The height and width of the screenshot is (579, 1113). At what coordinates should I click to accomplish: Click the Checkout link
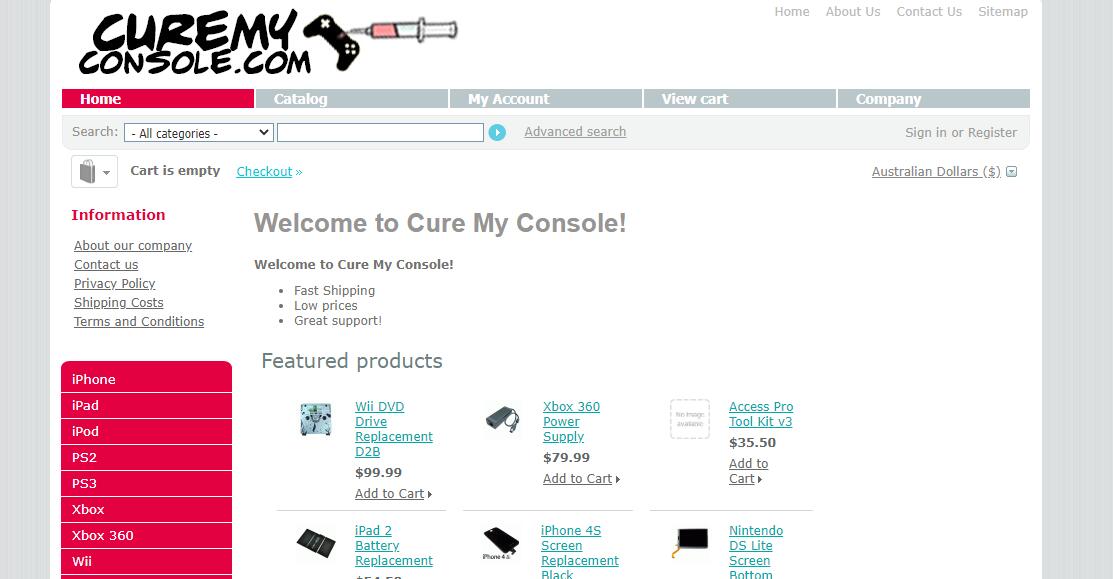(264, 172)
